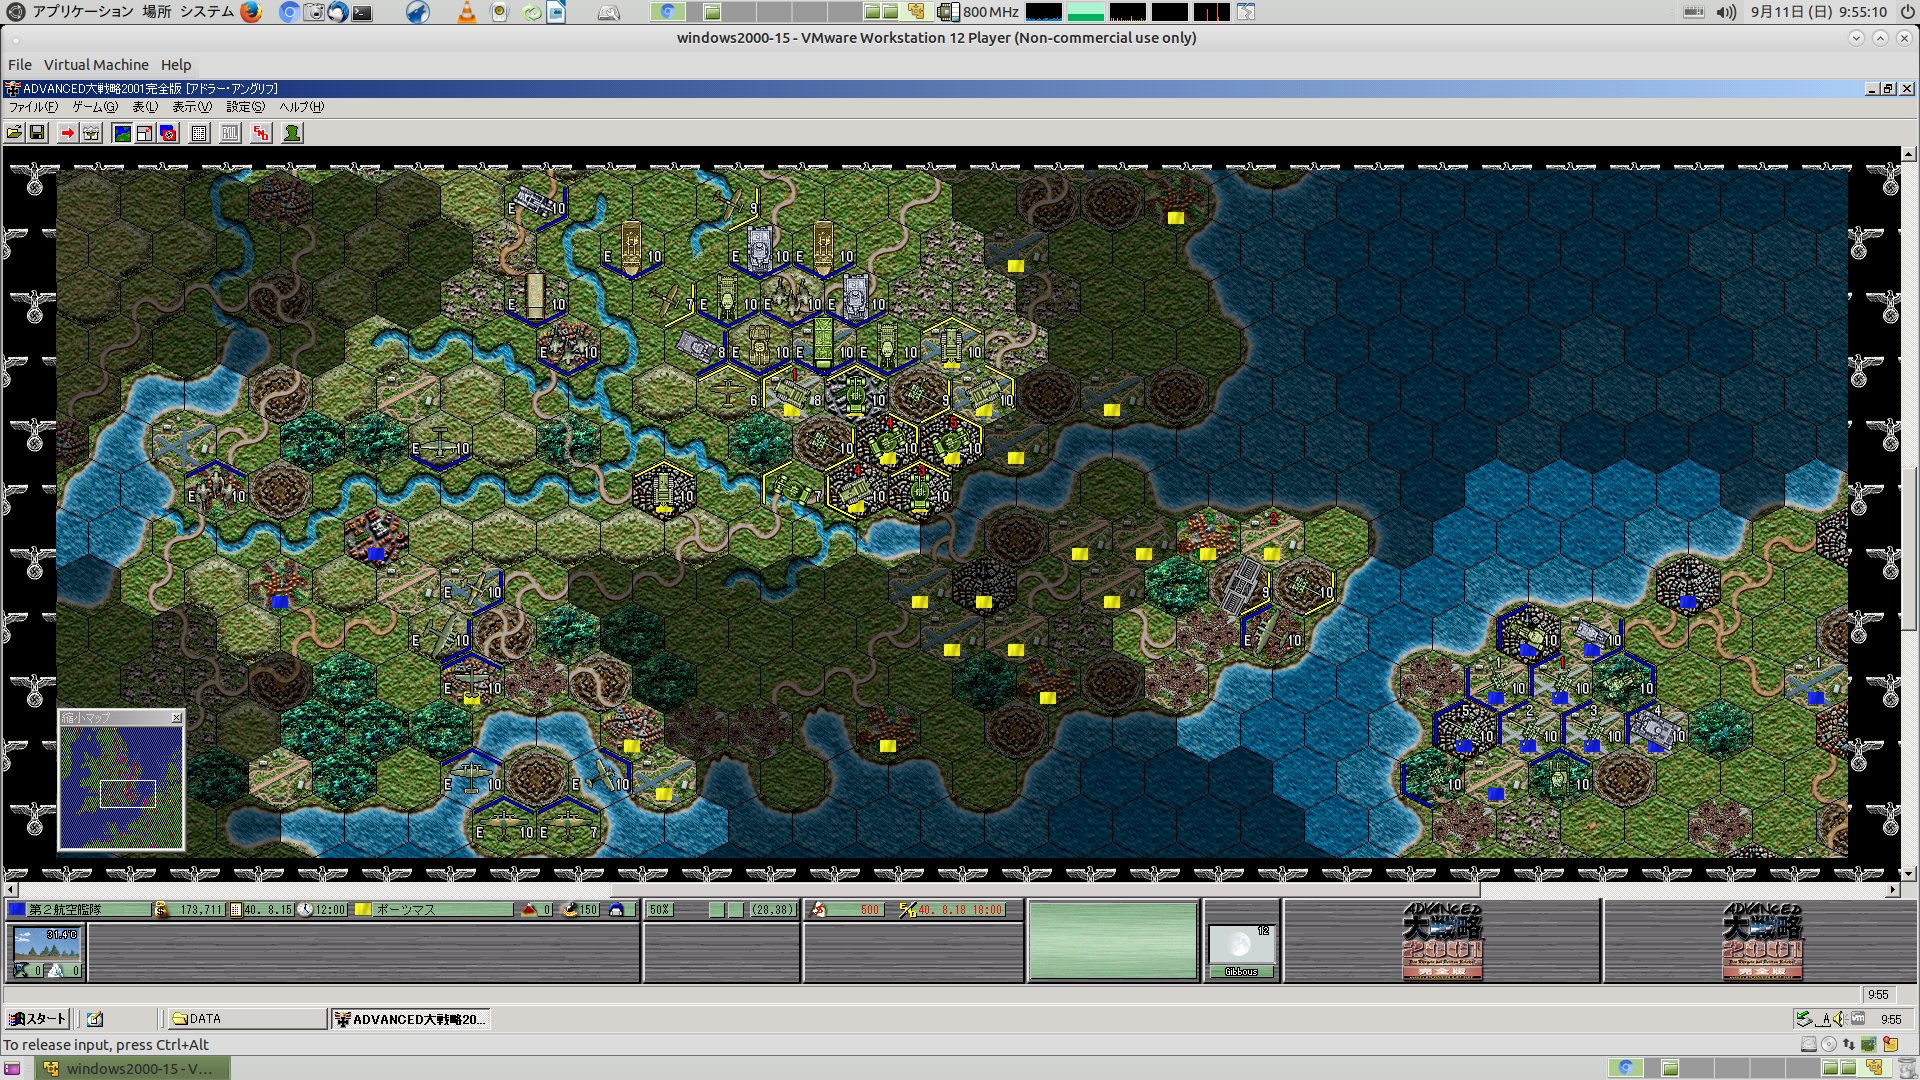Screen dimensions: 1920x1080
Task: Close the 縮小マップ mini-map panel
Action: point(177,717)
